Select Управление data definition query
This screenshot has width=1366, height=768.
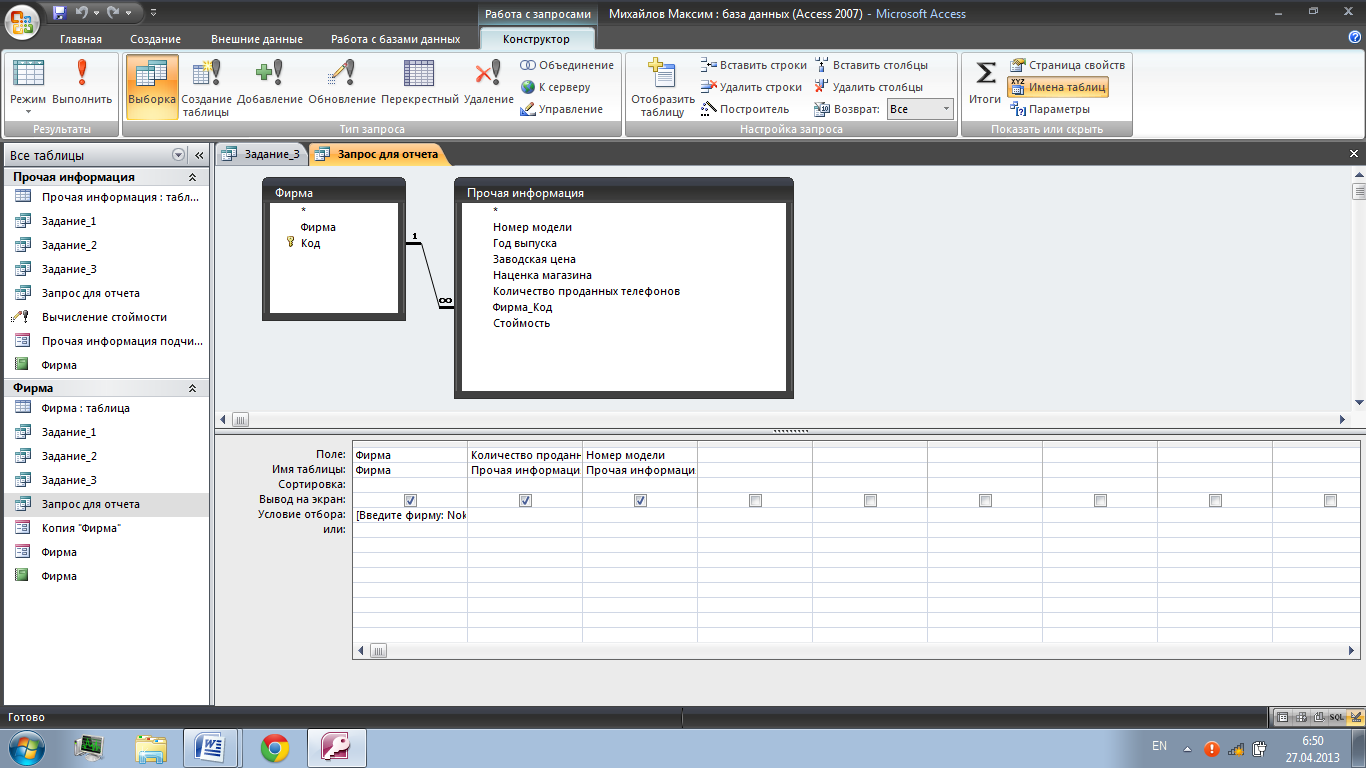[x=562, y=109]
